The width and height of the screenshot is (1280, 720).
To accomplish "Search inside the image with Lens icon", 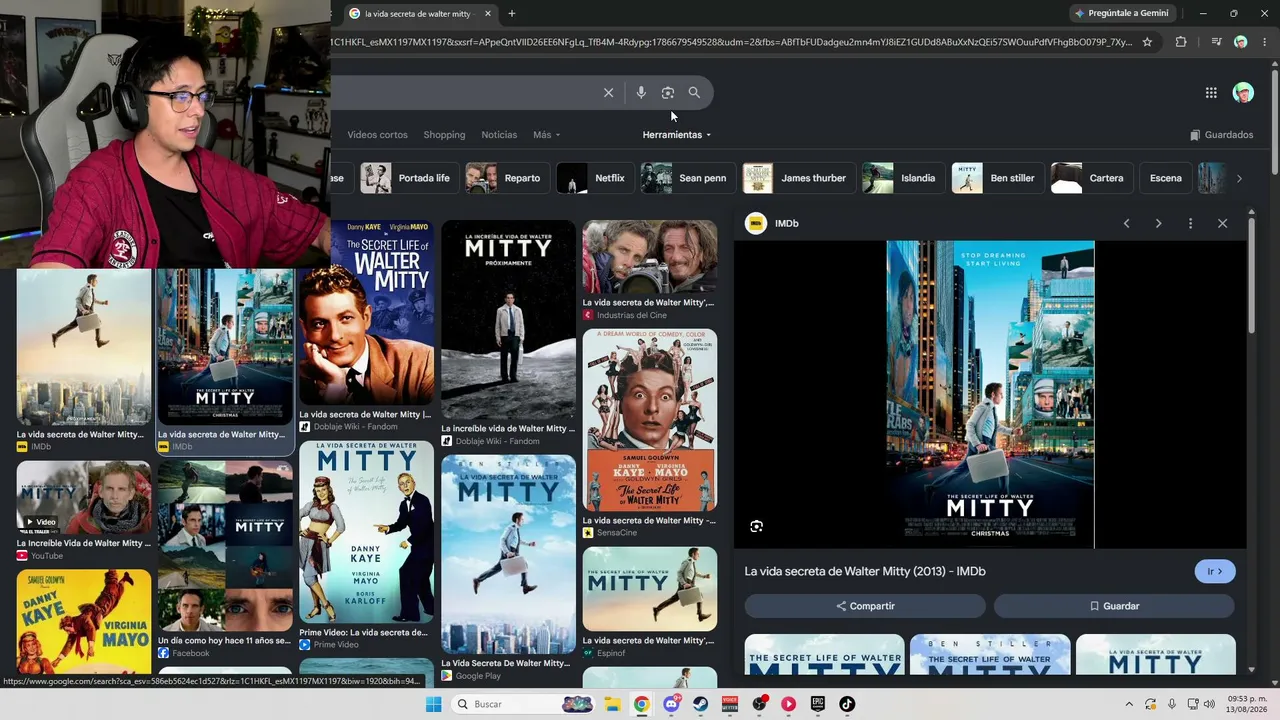I will pyautogui.click(x=757, y=526).
